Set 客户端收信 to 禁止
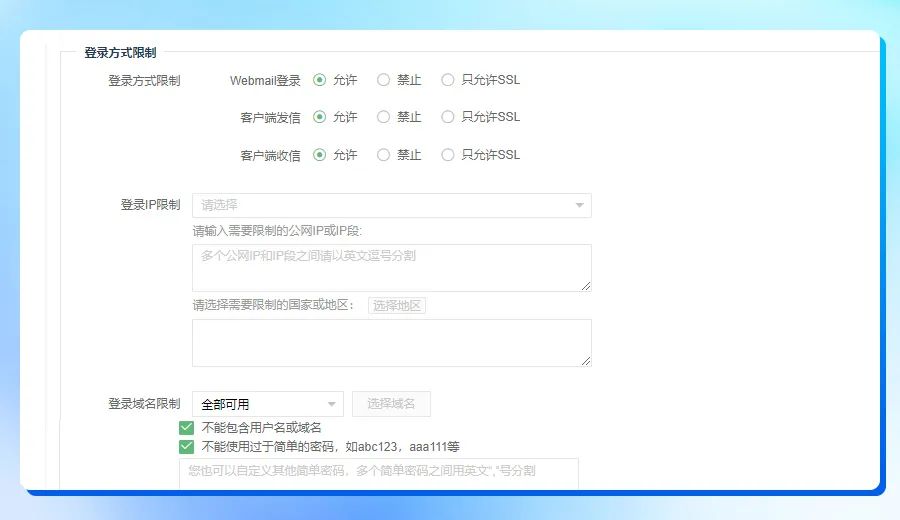The height and width of the screenshot is (520, 900). (384, 155)
